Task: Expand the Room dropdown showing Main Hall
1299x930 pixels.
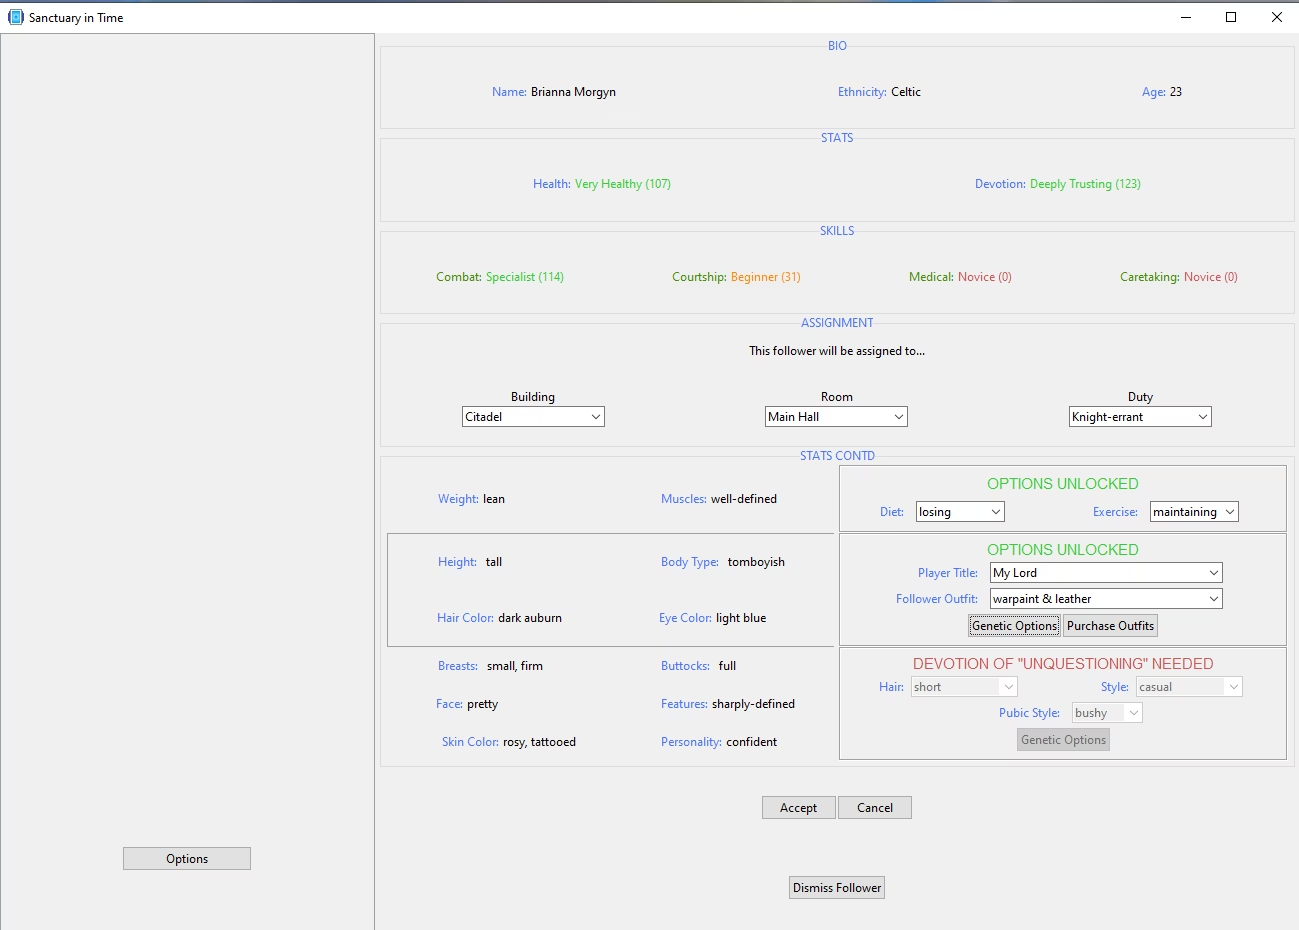Action: 836,417
